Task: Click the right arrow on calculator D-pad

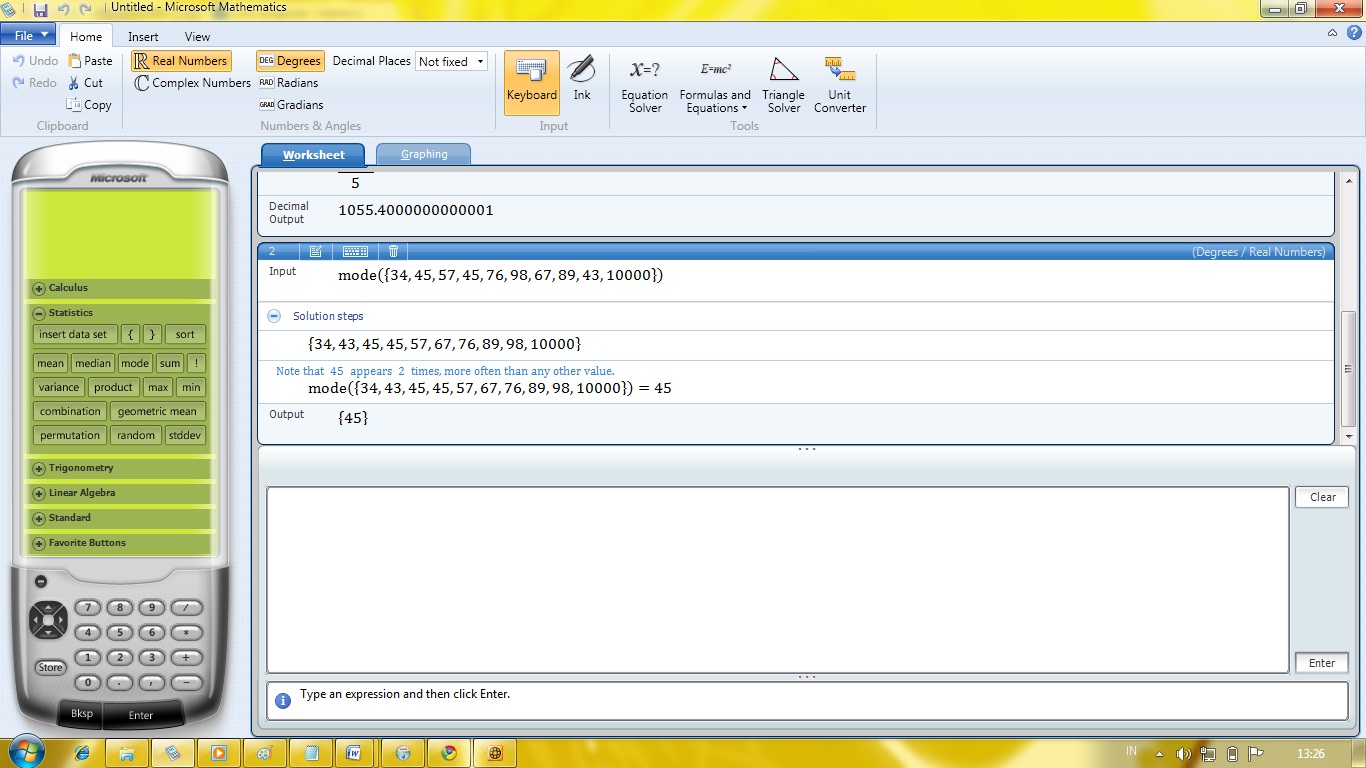Action: pyautogui.click(x=61, y=620)
